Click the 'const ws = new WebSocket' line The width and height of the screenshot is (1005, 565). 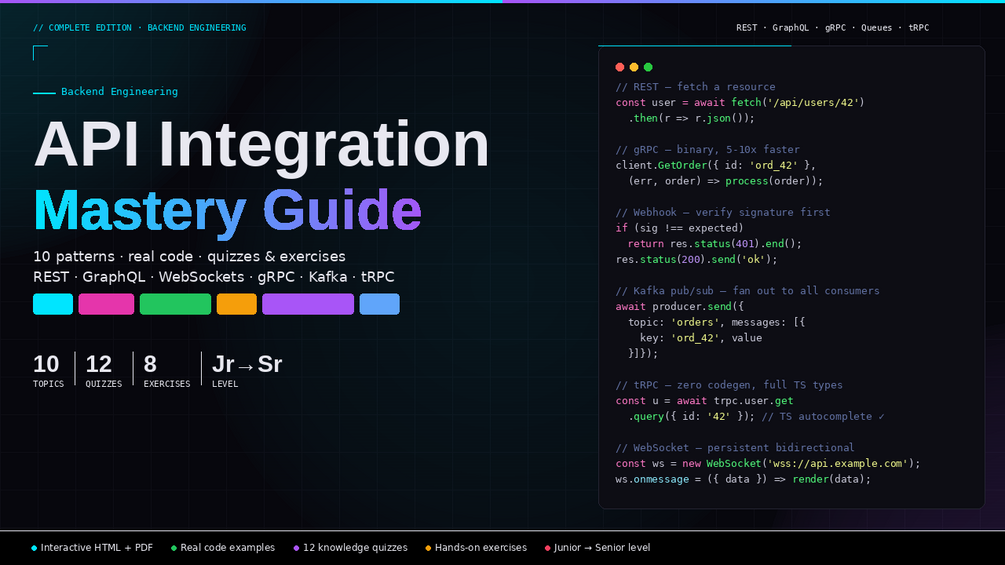point(768,463)
